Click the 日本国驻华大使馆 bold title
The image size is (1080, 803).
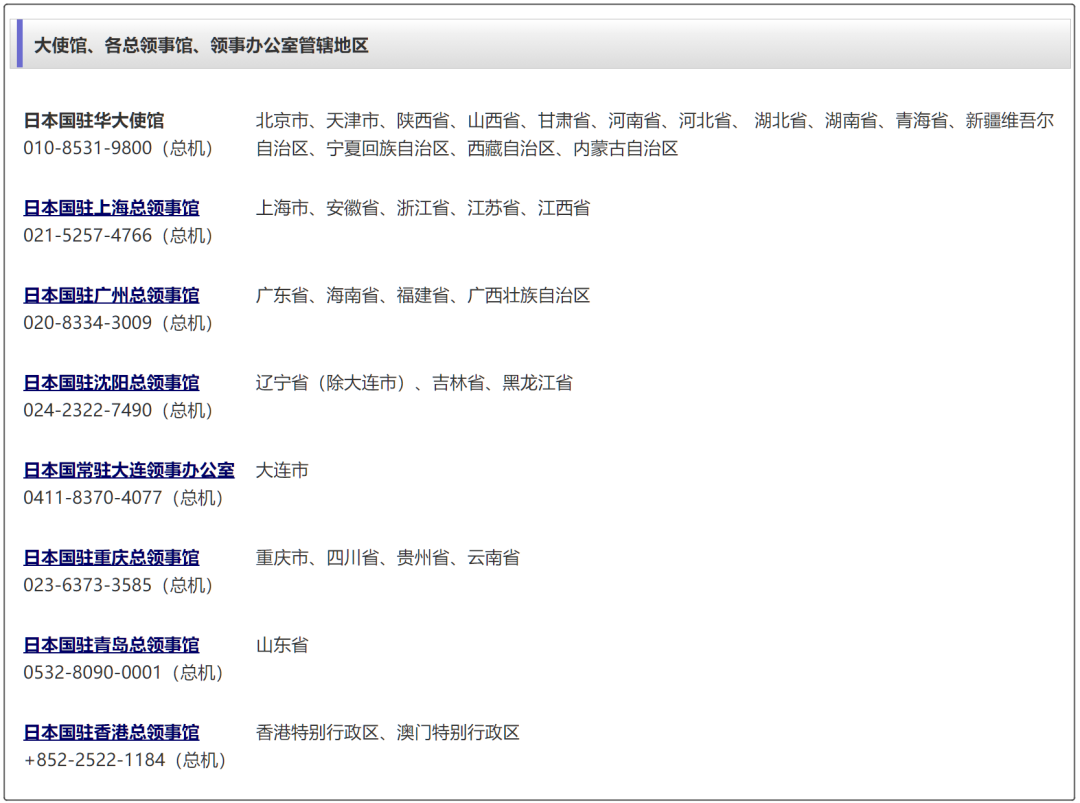(x=94, y=120)
